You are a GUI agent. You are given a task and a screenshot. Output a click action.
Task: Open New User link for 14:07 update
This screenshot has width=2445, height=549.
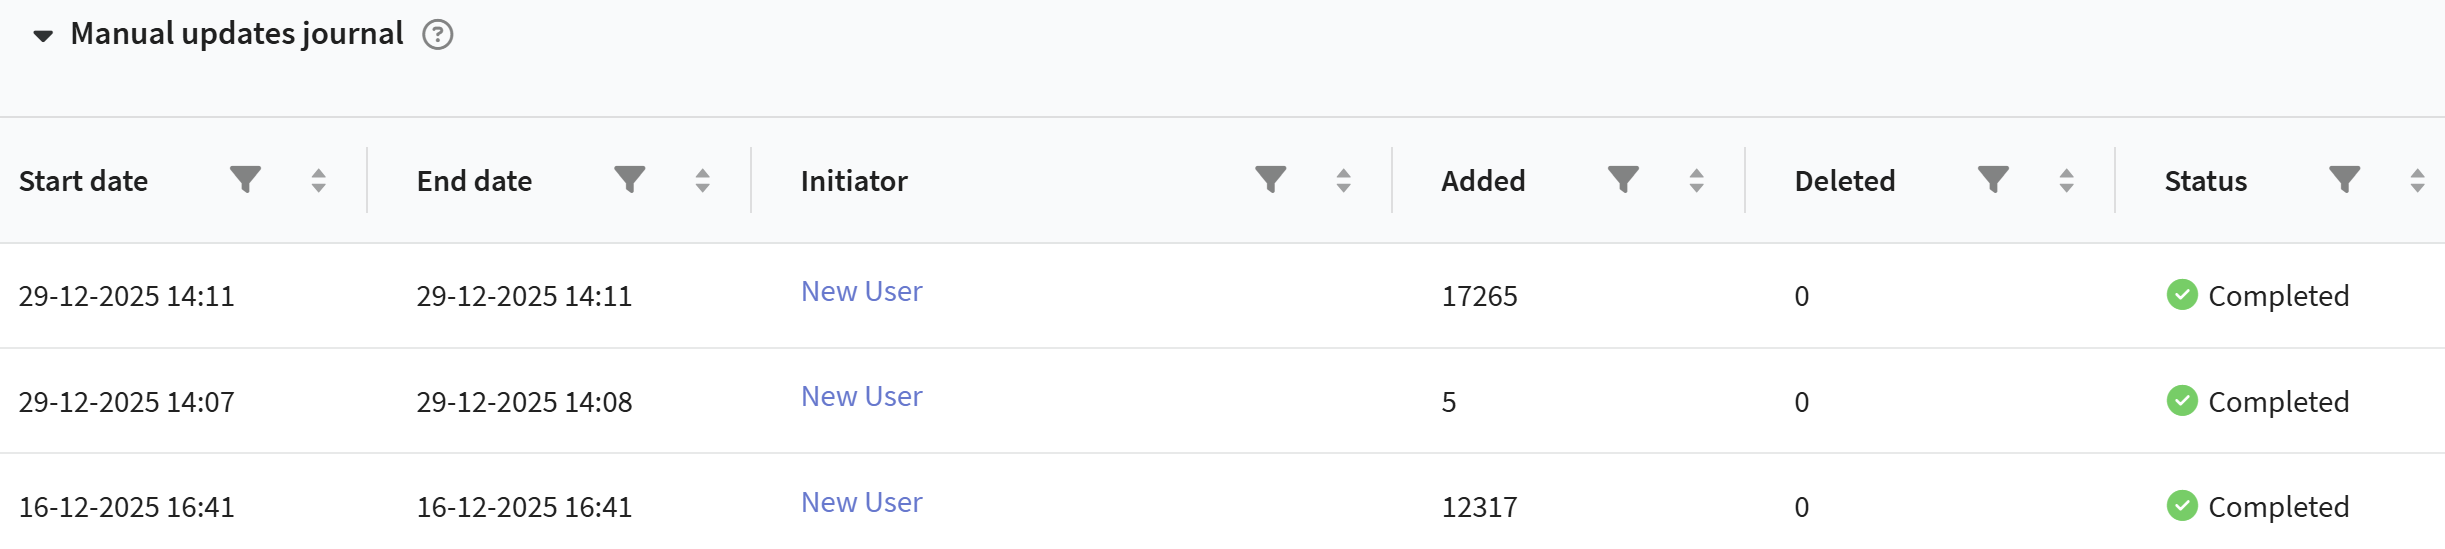pos(861,397)
